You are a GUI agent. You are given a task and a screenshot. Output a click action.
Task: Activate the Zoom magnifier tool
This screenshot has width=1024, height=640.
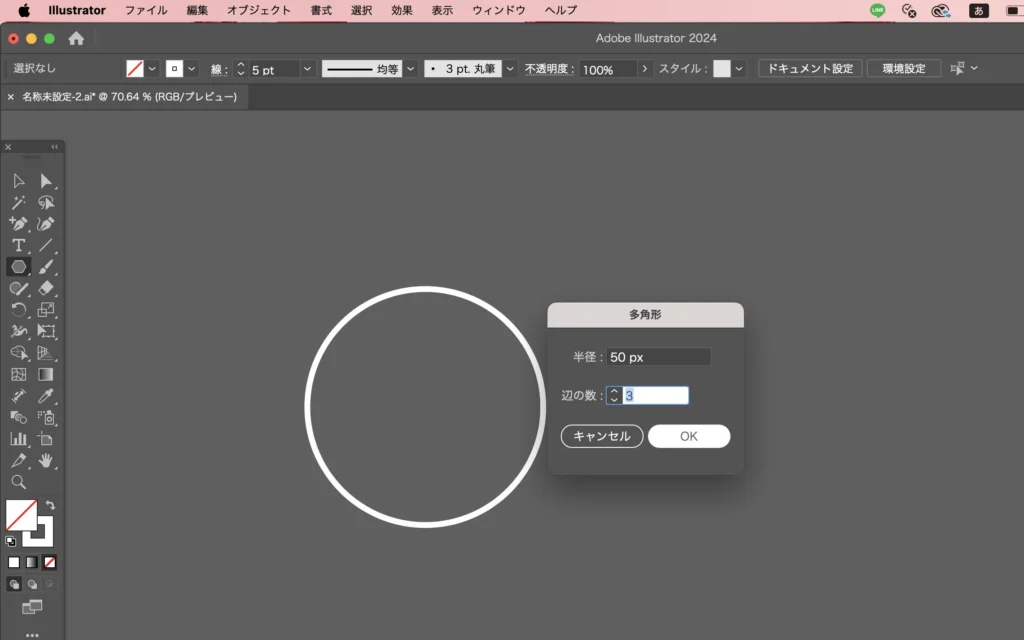pos(18,482)
